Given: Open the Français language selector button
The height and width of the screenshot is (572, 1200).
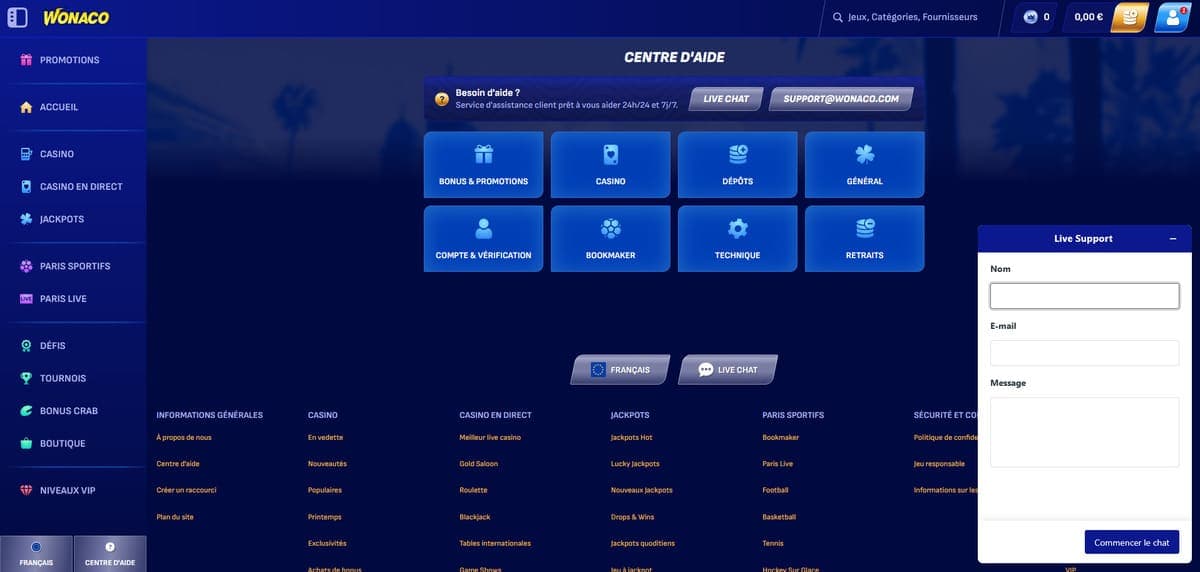Looking at the screenshot, I should [620, 370].
